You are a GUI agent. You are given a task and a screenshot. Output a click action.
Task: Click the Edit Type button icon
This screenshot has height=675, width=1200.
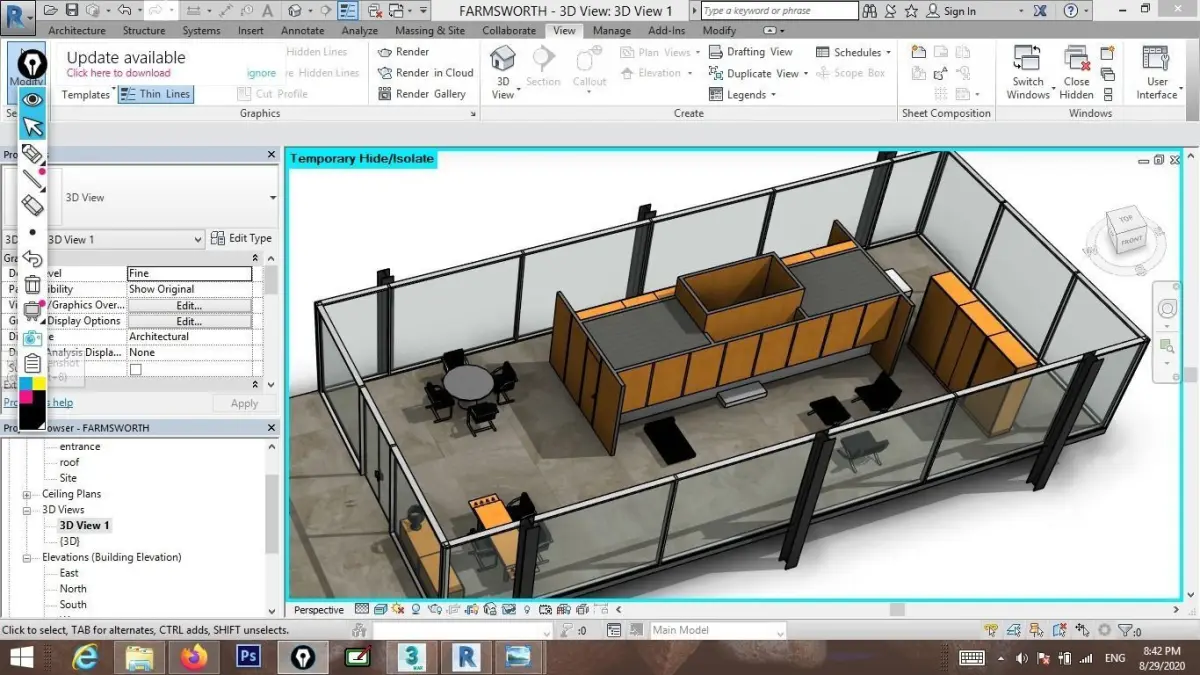(x=218, y=238)
